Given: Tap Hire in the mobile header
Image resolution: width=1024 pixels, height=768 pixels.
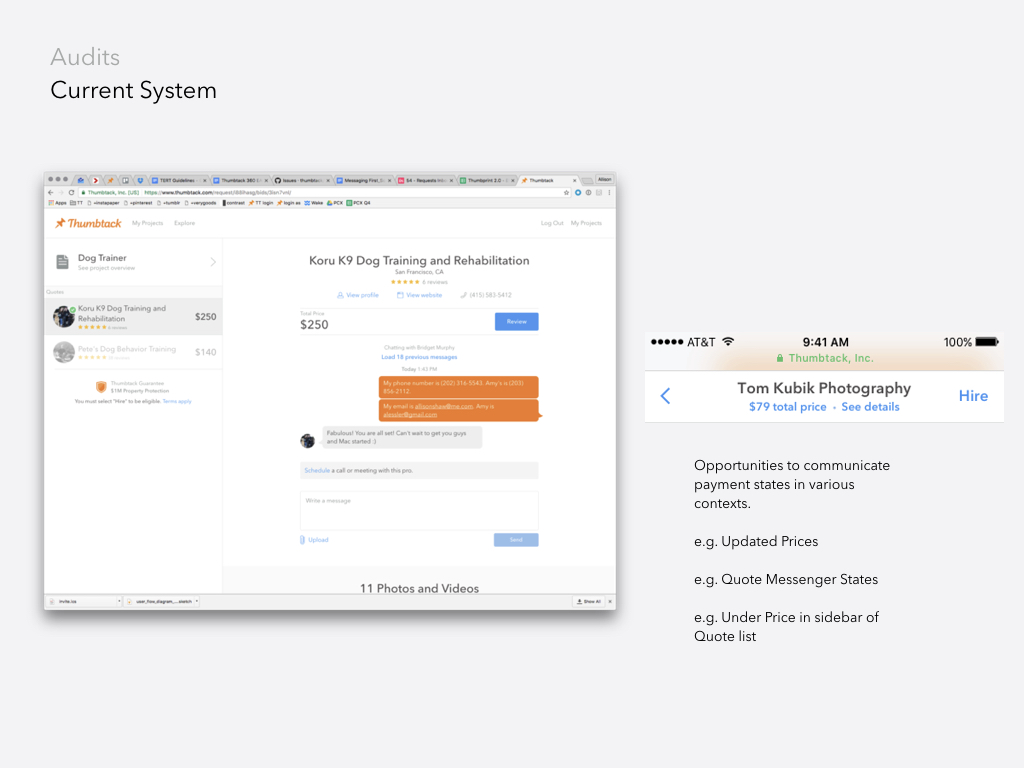Looking at the screenshot, I should coord(973,396).
